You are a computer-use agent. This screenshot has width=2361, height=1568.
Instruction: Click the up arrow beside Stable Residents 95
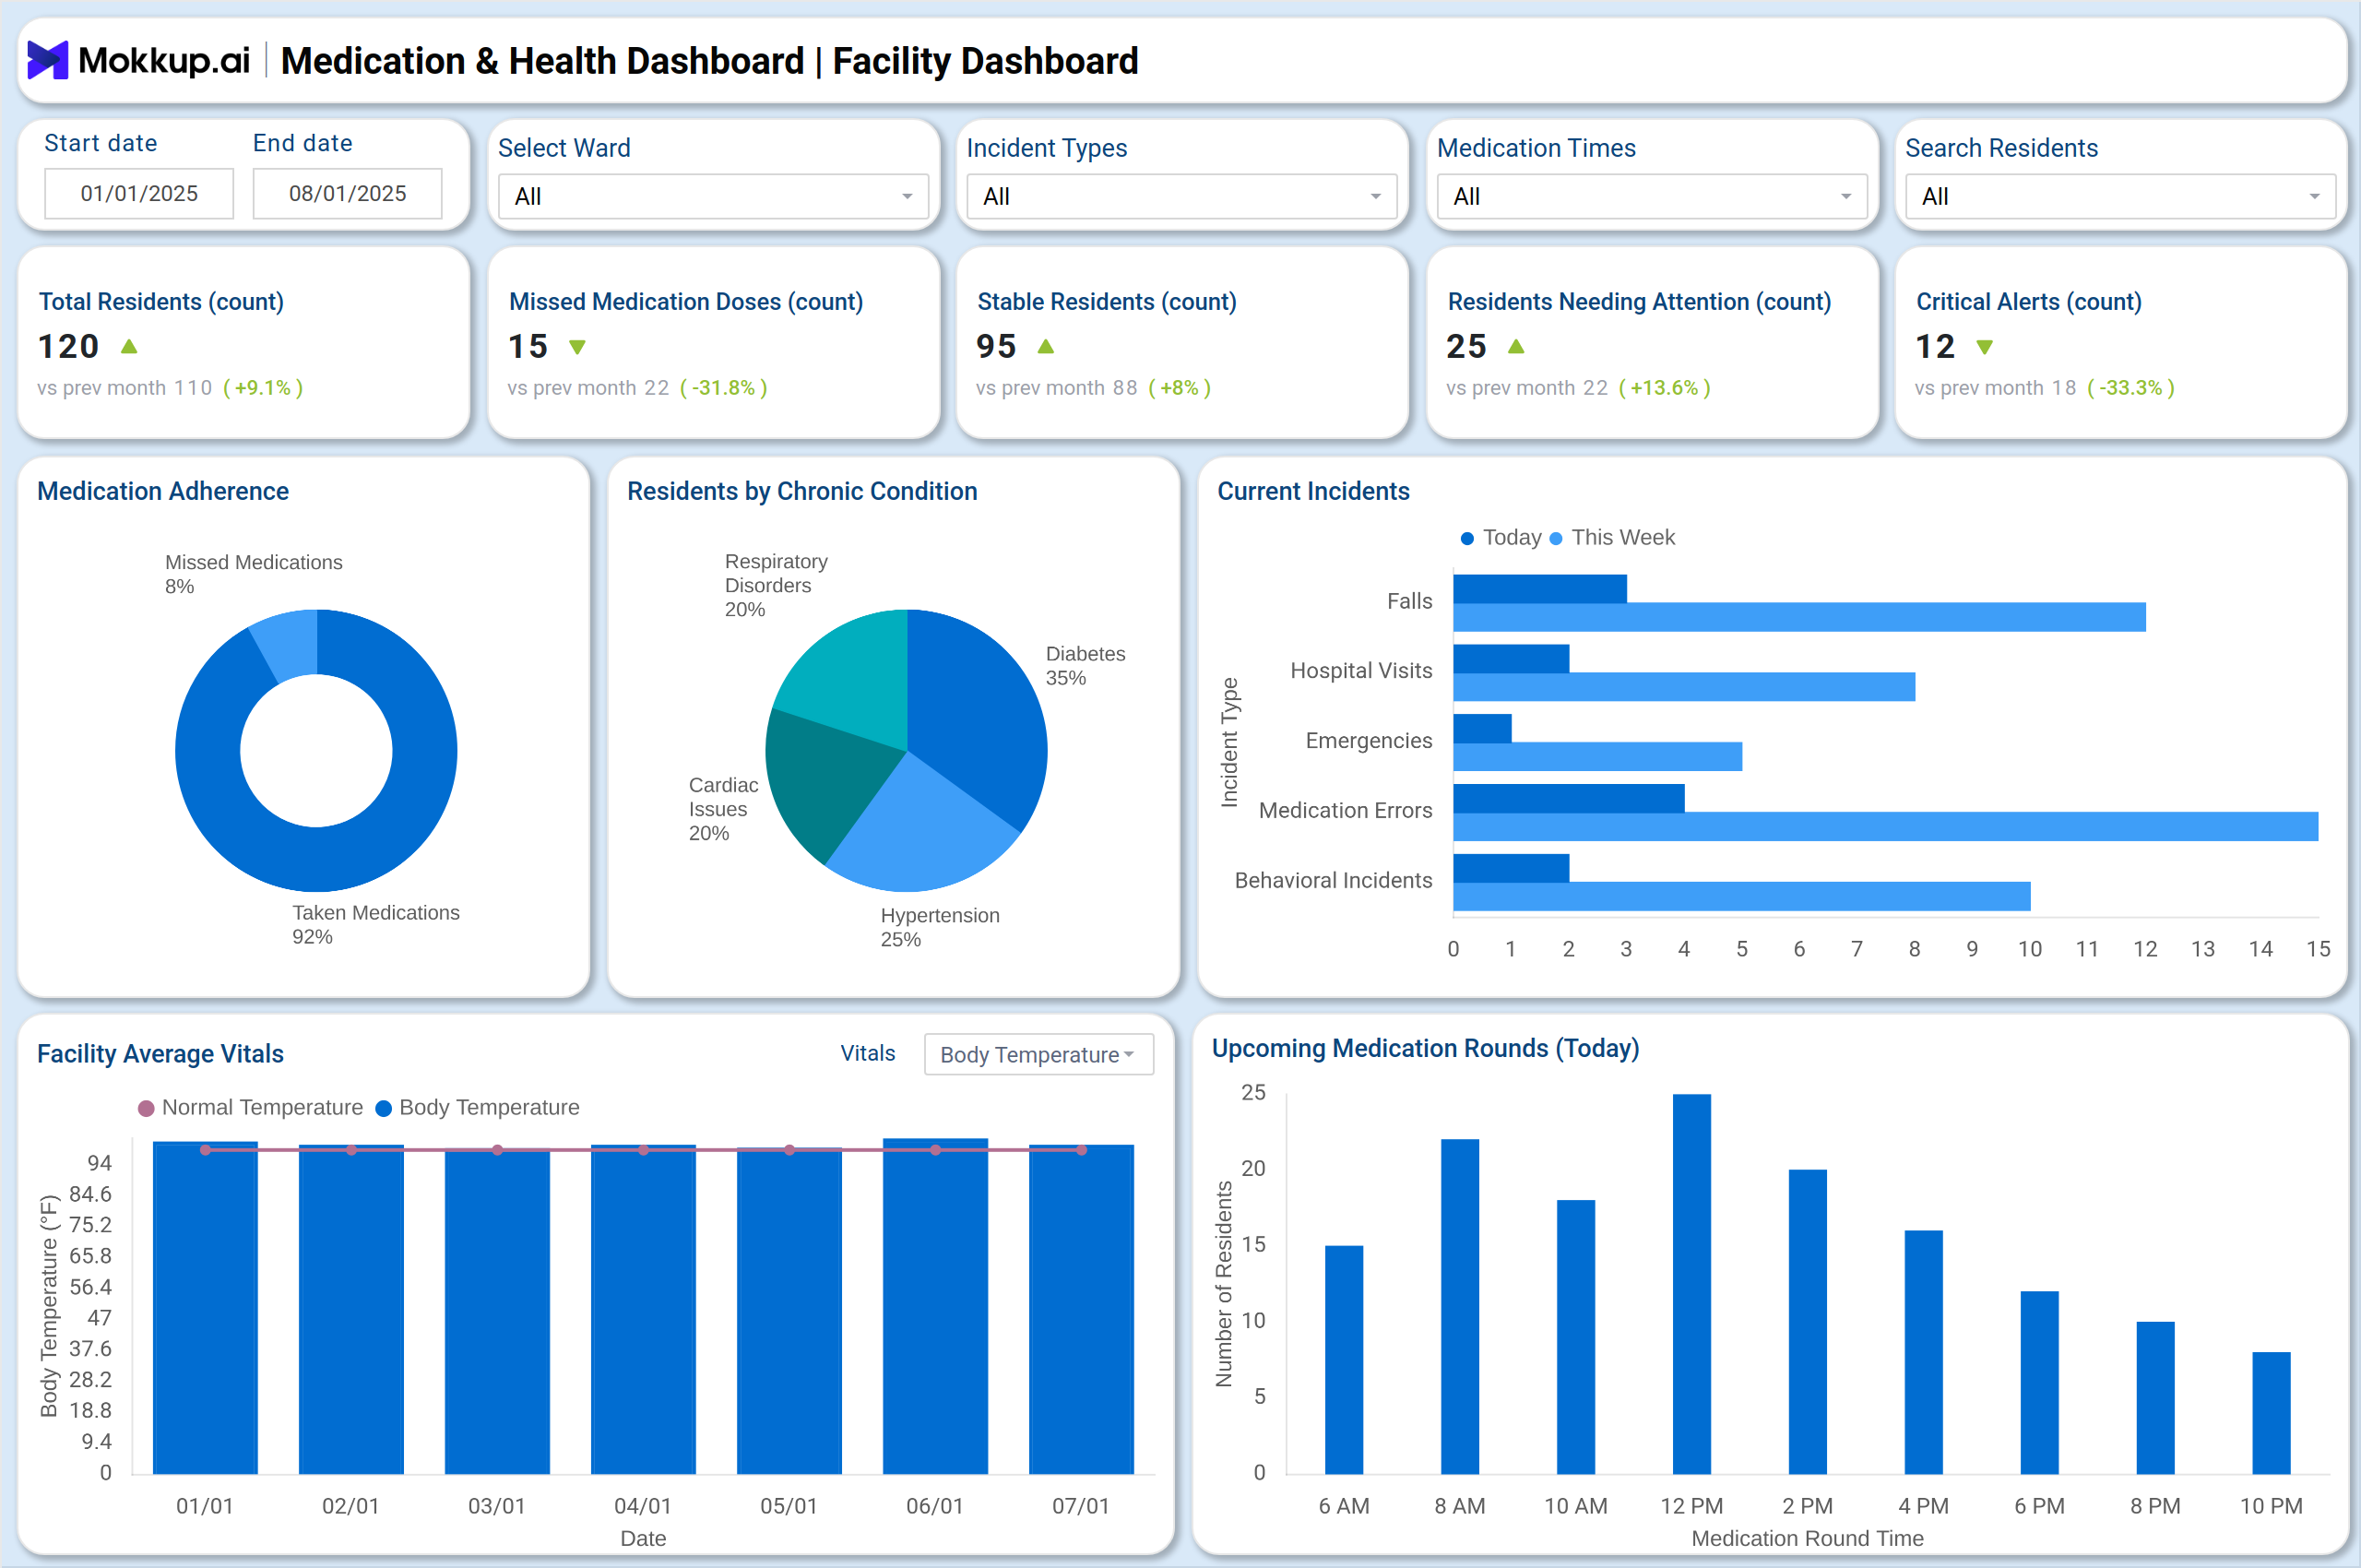click(x=1046, y=346)
